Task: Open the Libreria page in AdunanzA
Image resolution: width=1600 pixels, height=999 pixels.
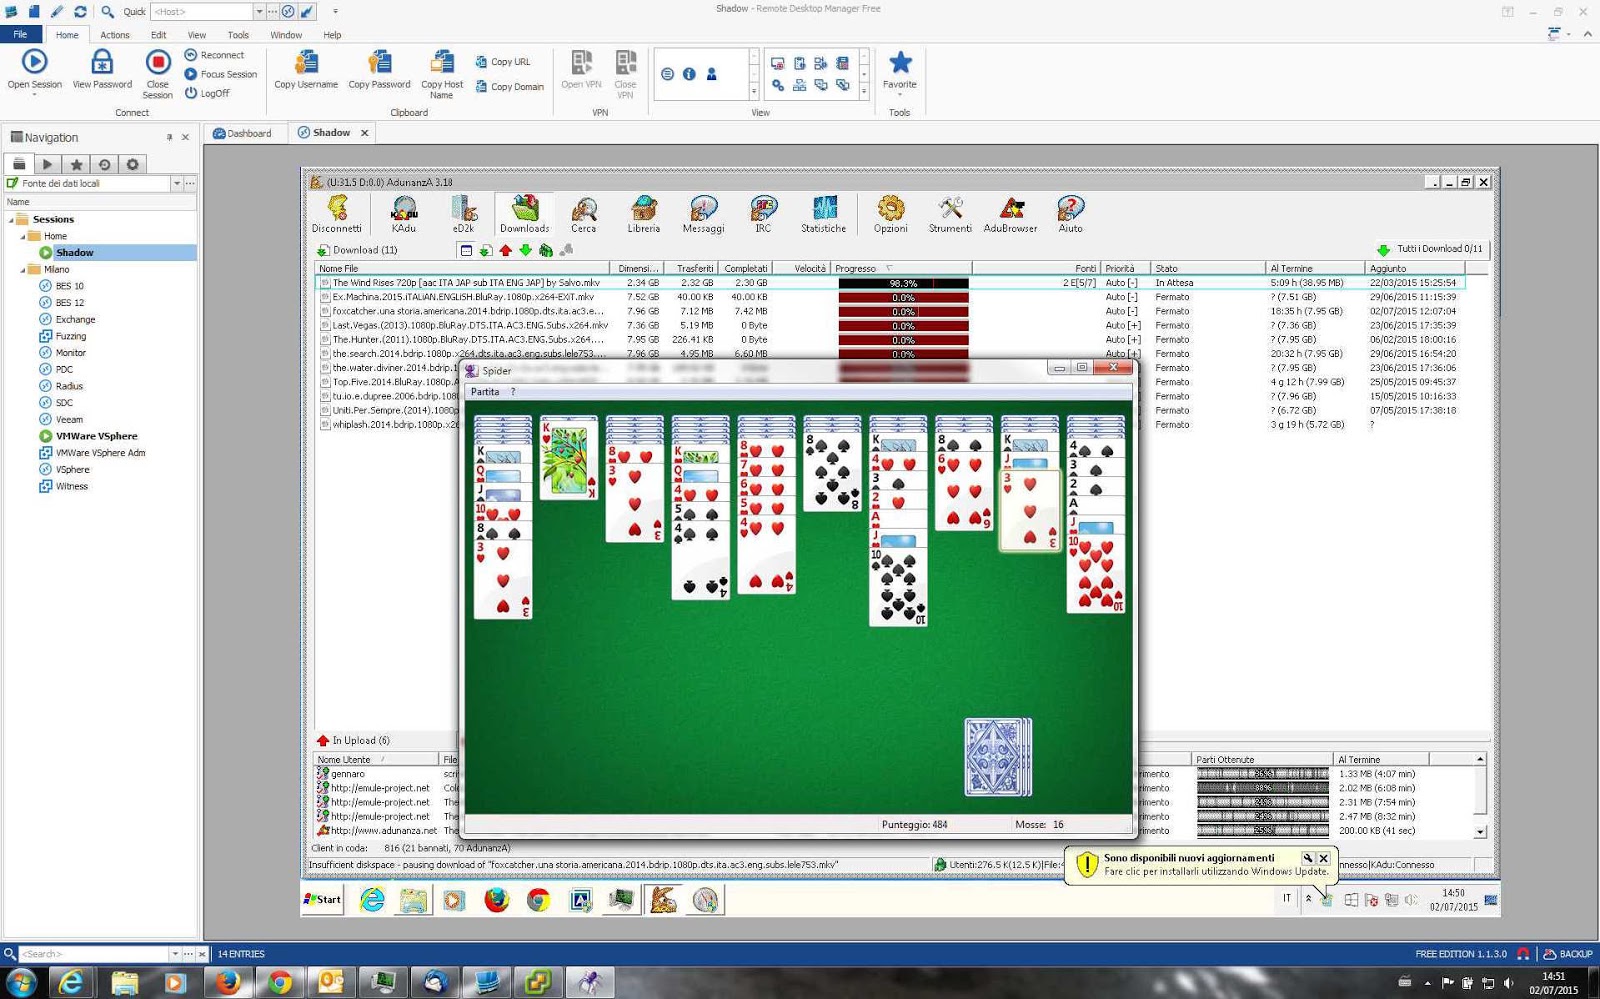Action: (644, 214)
